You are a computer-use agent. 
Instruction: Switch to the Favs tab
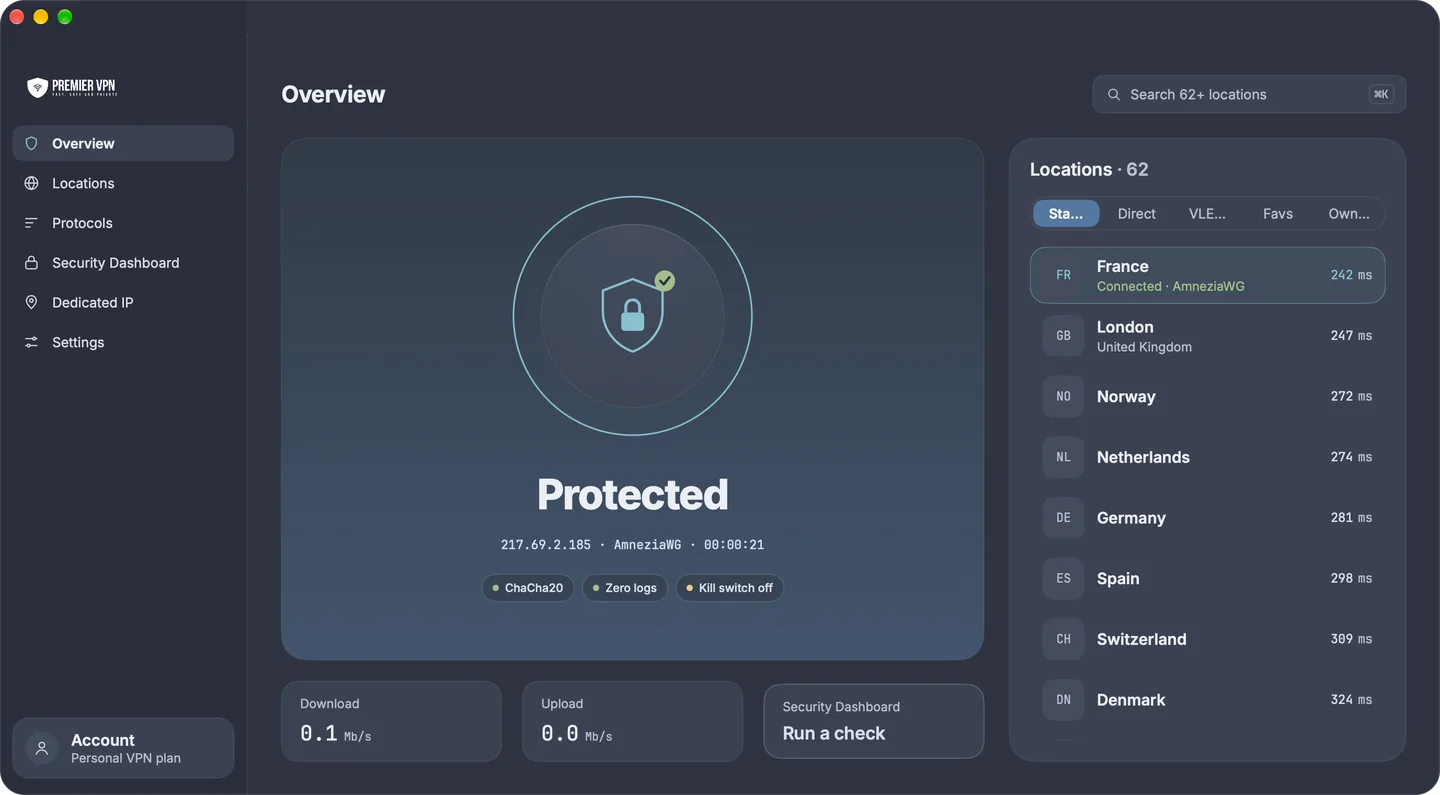[x=1278, y=214]
